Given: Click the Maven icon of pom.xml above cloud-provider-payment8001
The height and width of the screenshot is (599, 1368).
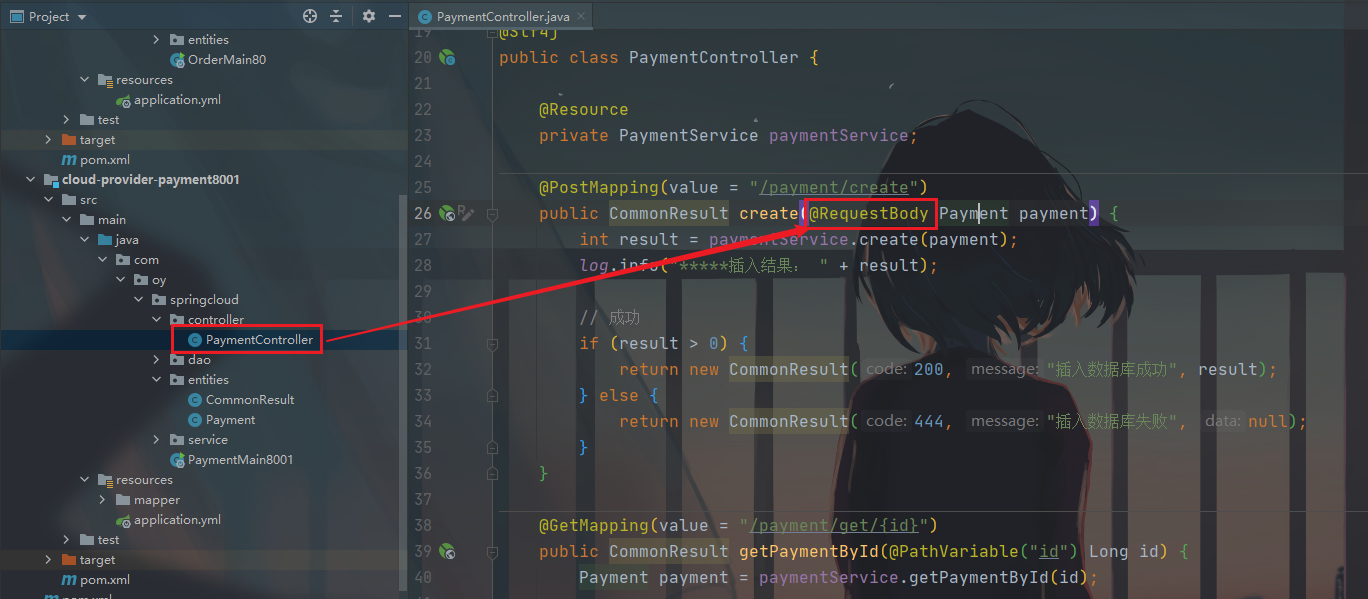Looking at the screenshot, I should [69, 160].
